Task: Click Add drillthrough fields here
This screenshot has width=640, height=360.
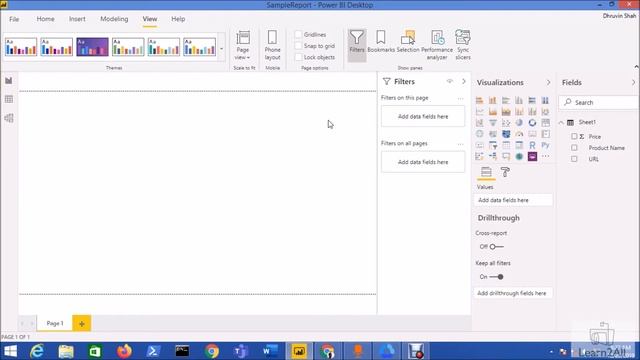Action: (513, 293)
